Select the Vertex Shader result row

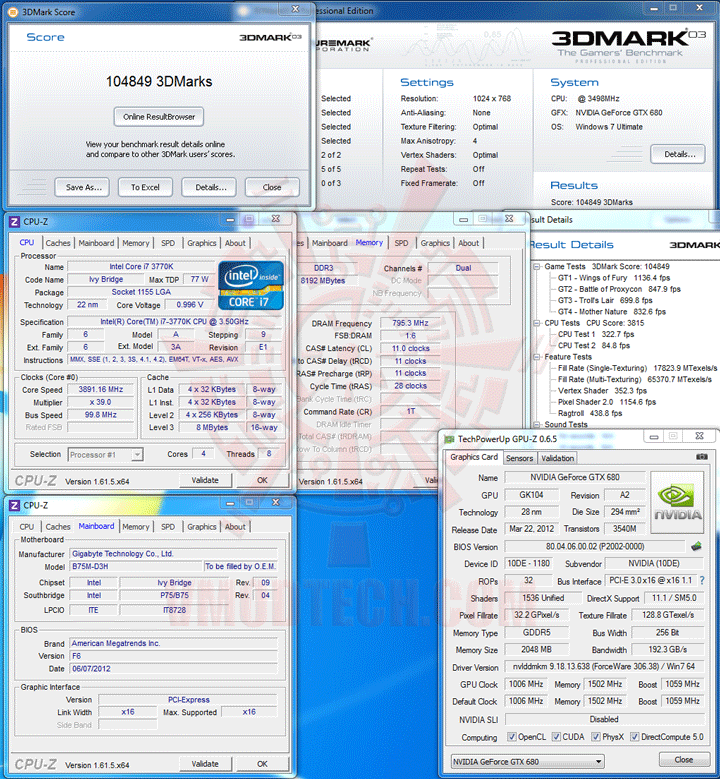pyautogui.click(x=602, y=391)
